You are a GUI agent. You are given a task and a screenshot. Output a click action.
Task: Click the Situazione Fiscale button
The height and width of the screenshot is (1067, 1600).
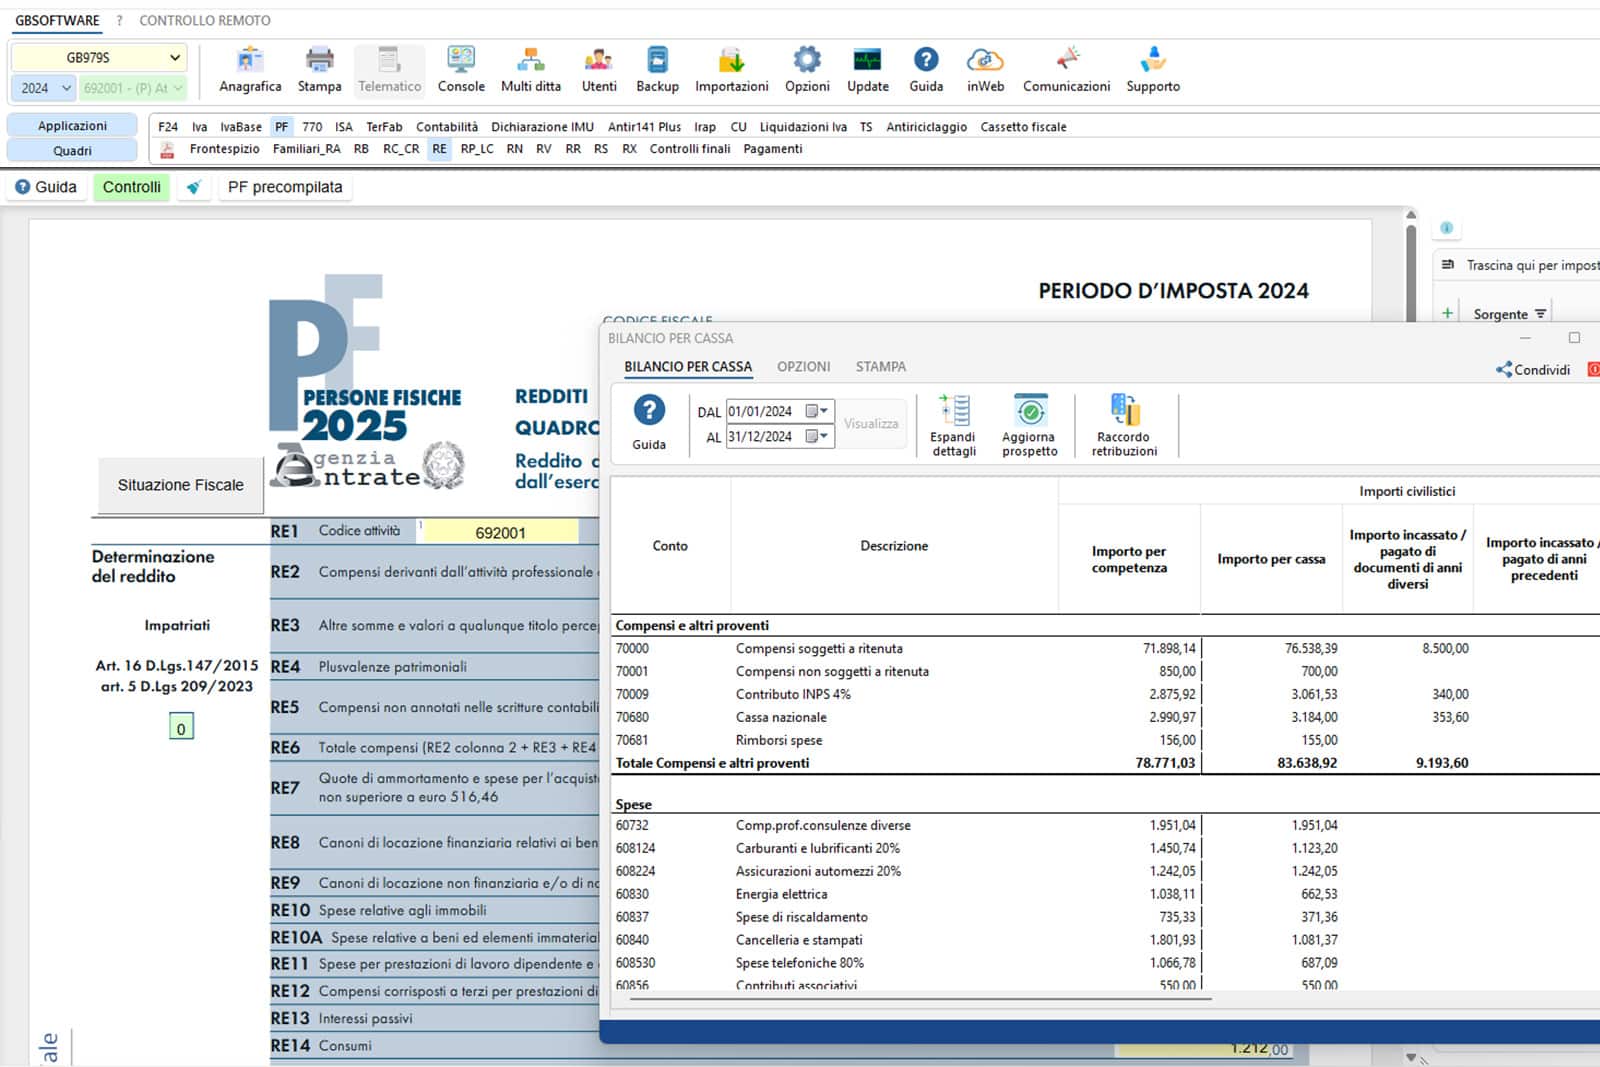(x=180, y=485)
